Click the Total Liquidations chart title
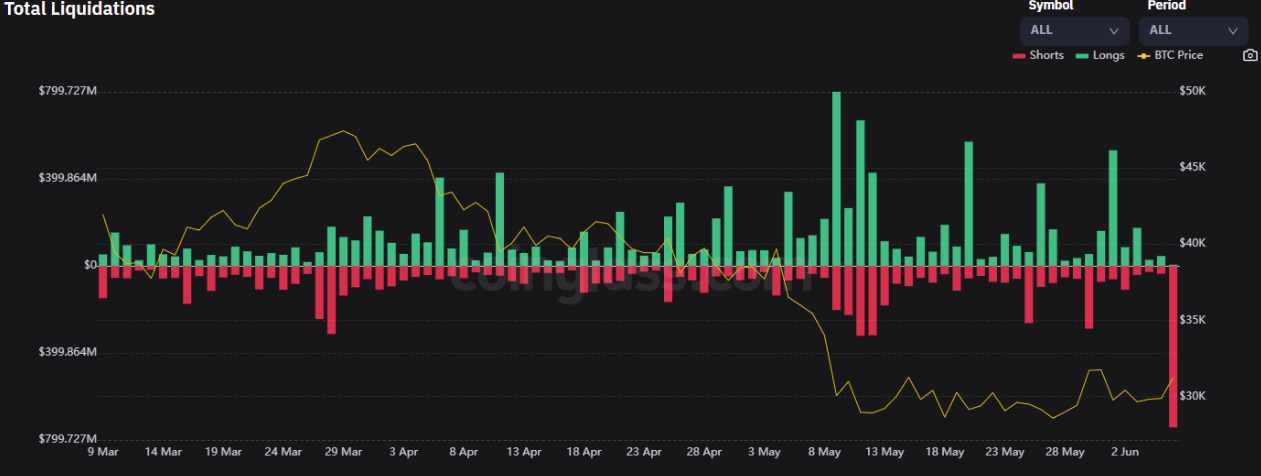1261x476 pixels. coord(78,10)
